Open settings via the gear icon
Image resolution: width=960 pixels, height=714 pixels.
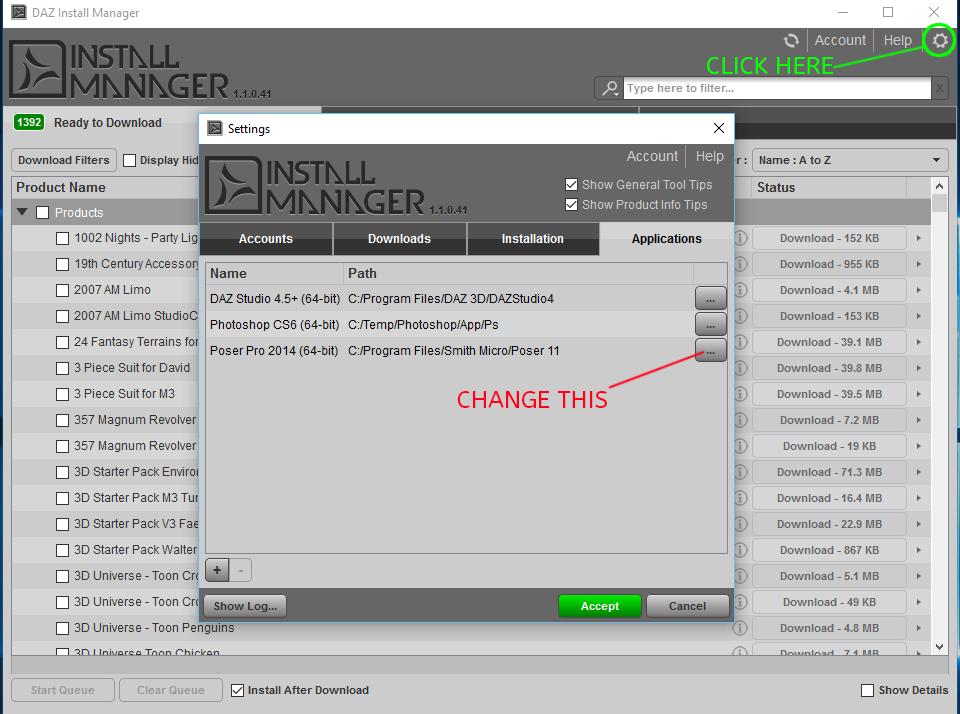(939, 40)
